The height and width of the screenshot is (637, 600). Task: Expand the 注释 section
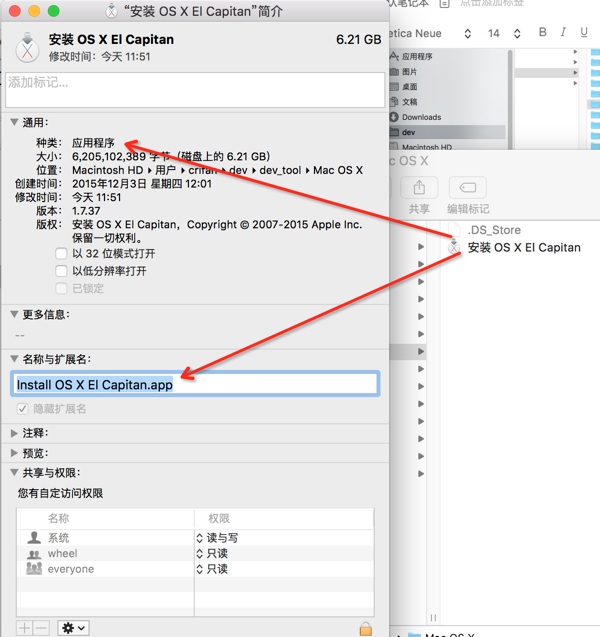pyautogui.click(x=14, y=433)
